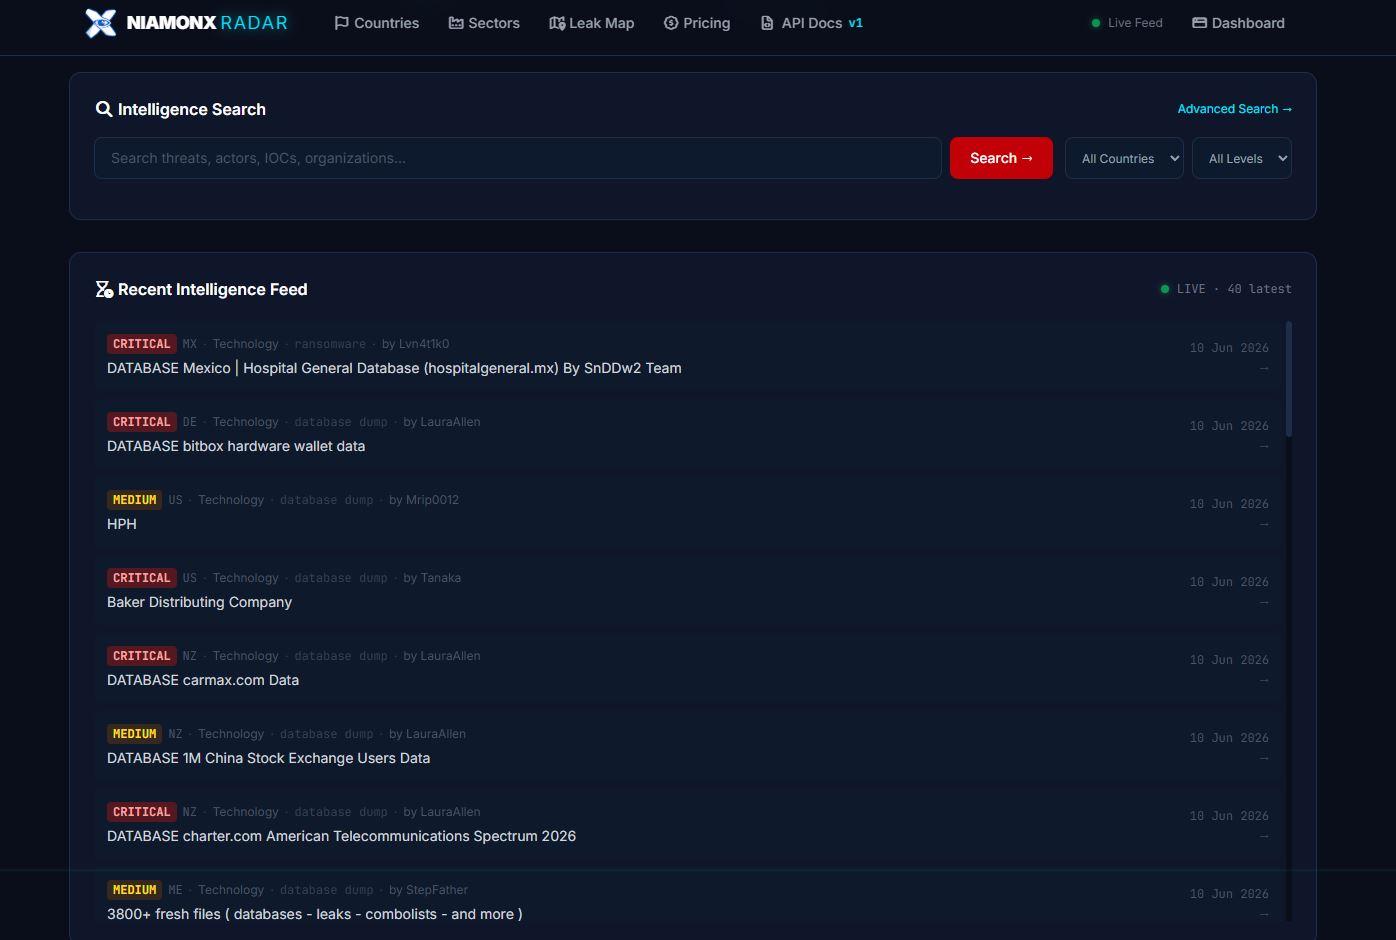The image size is (1396, 940).
Task: Click author StepFather on fresh files entry
Action: [x=428, y=890]
